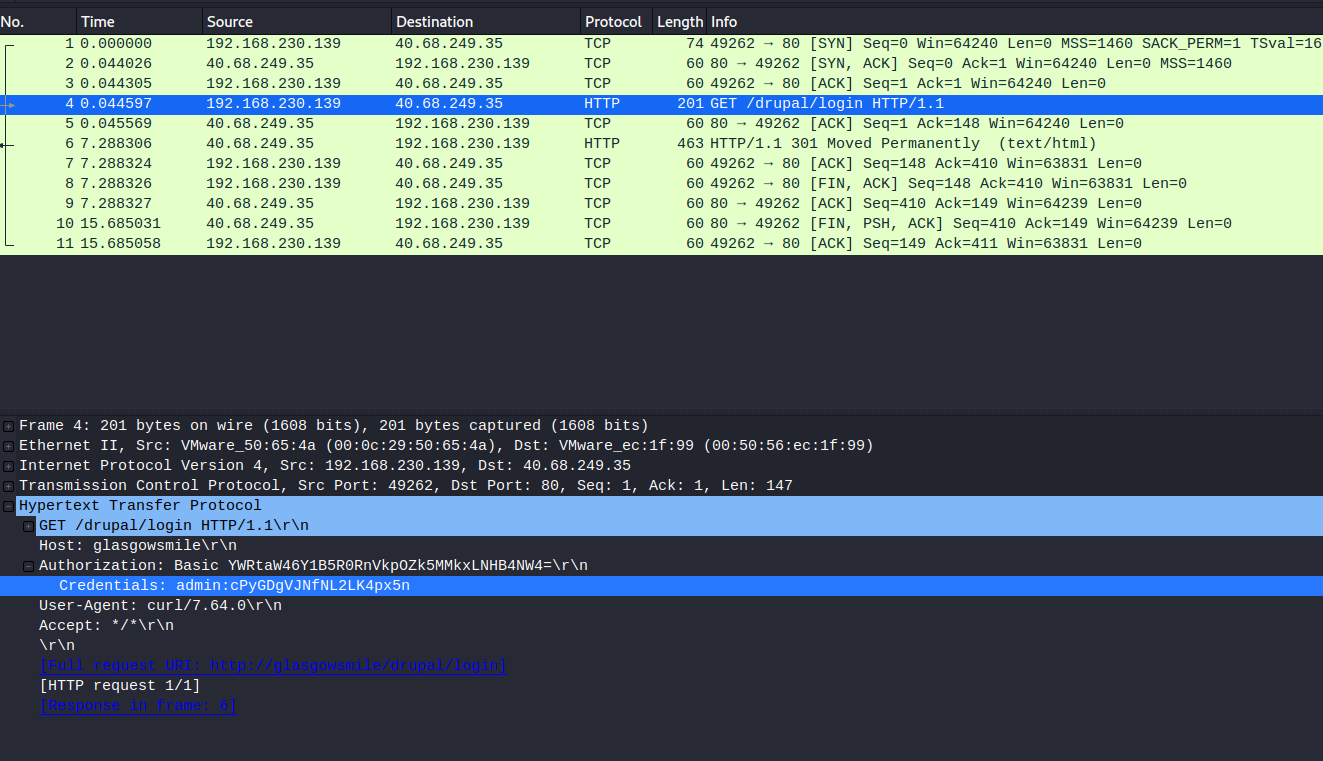Select the Host: glasgowsmile line
The height and width of the screenshot is (761, 1323).
[137, 546]
